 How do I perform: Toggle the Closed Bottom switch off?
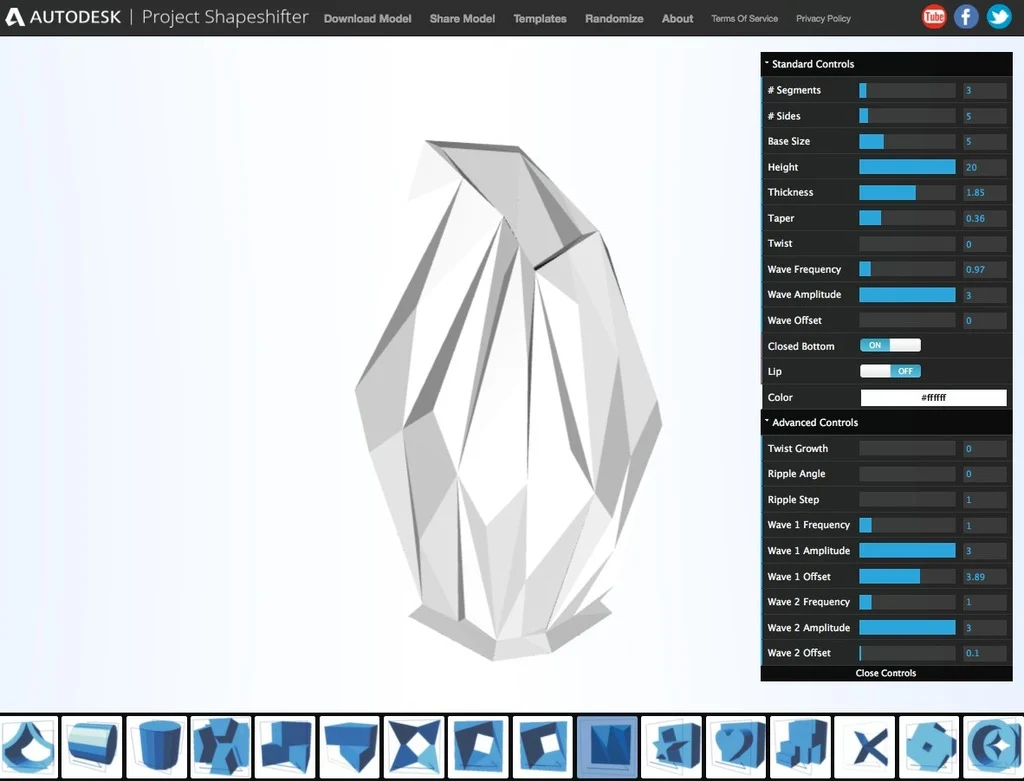[x=890, y=345]
